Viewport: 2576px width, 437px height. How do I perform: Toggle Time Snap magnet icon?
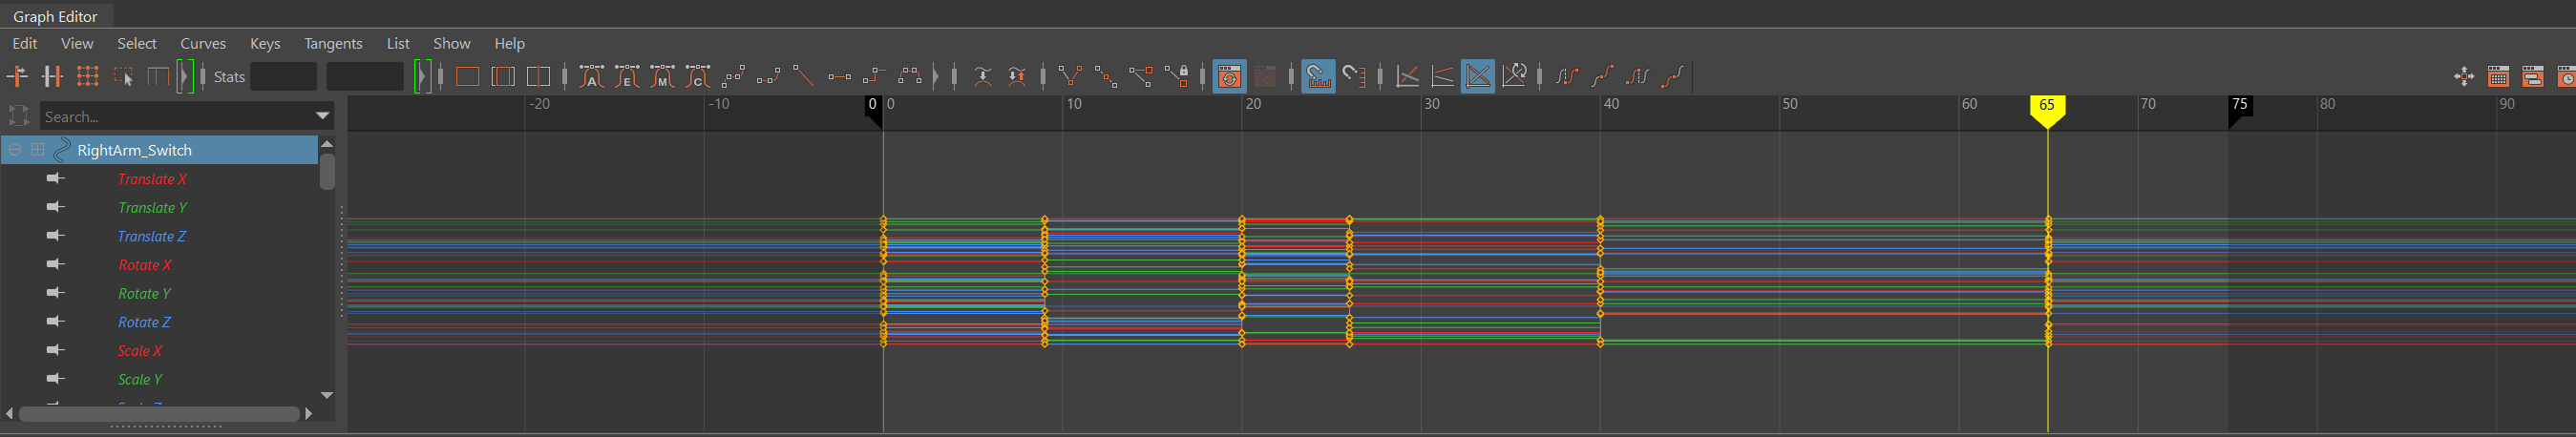click(x=1318, y=76)
